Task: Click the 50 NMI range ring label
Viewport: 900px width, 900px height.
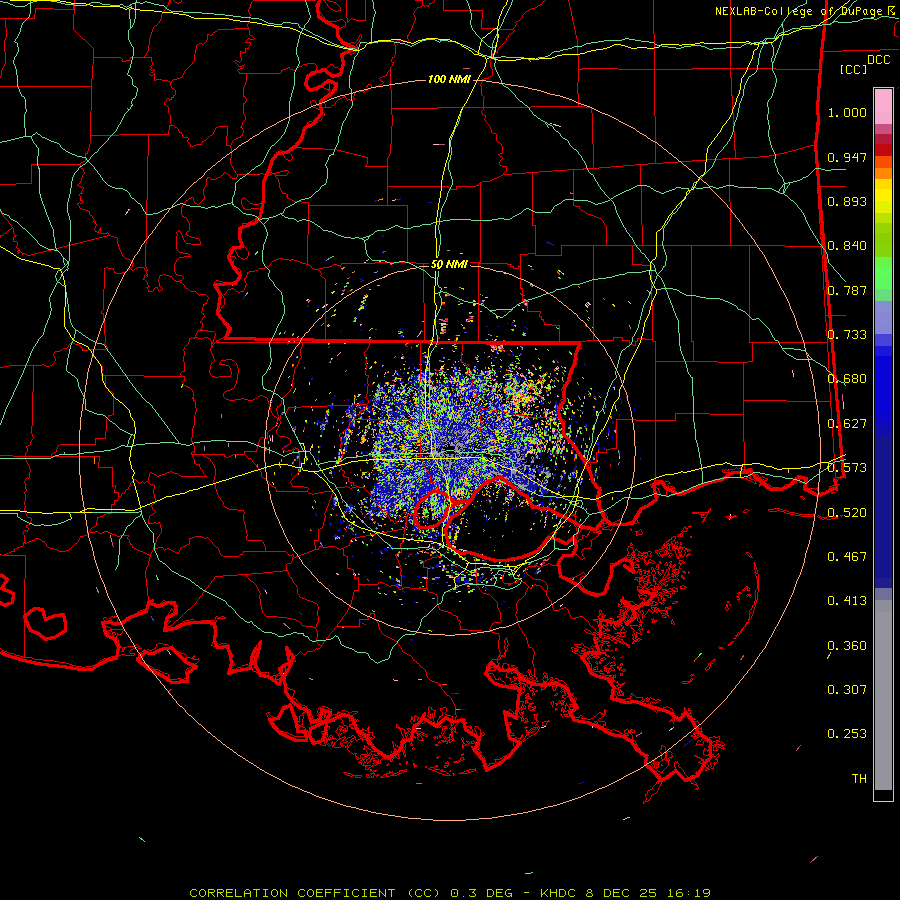Action: point(449,265)
